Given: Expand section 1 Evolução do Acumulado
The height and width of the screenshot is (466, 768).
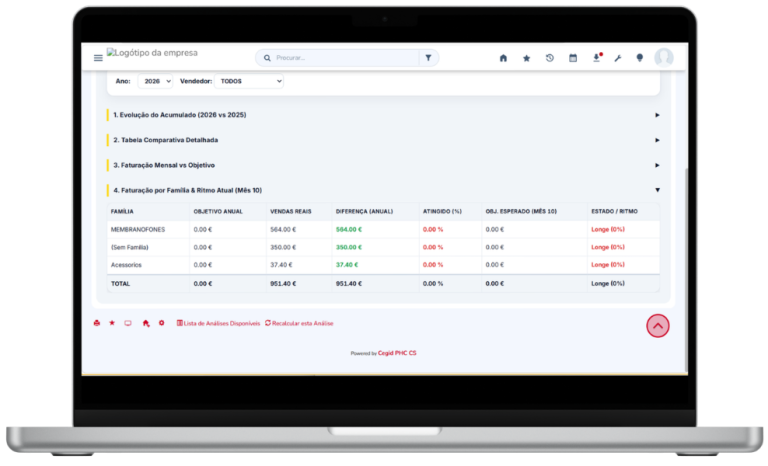Looking at the screenshot, I should click(383, 115).
